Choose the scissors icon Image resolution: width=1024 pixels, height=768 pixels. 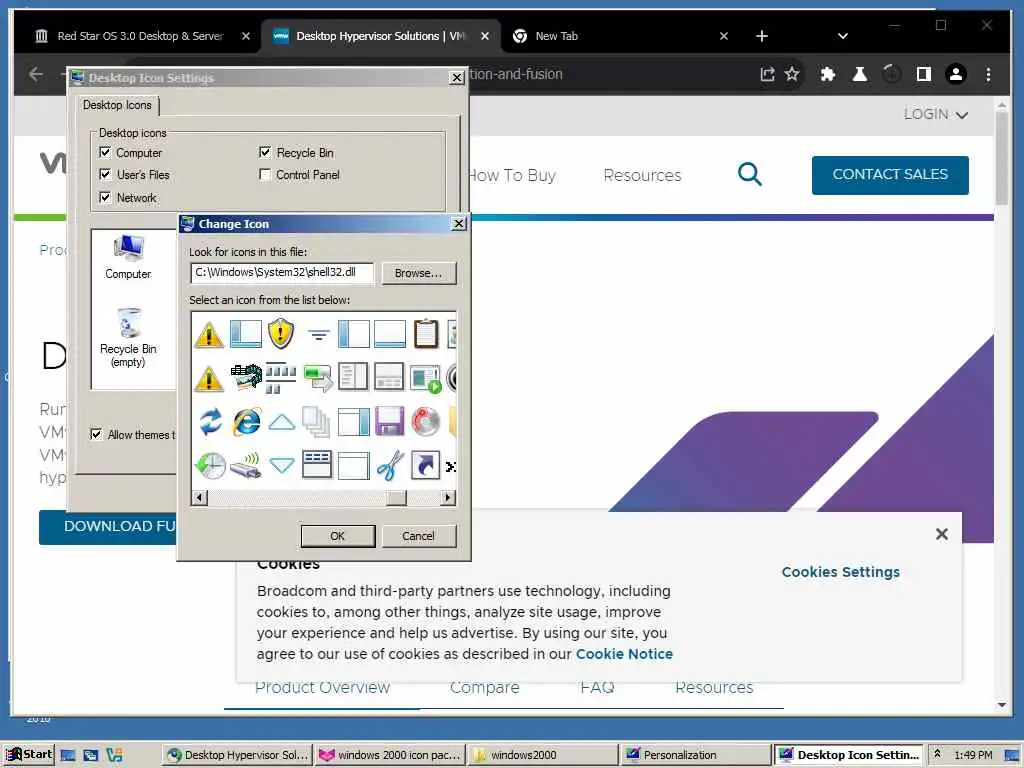pos(390,465)
